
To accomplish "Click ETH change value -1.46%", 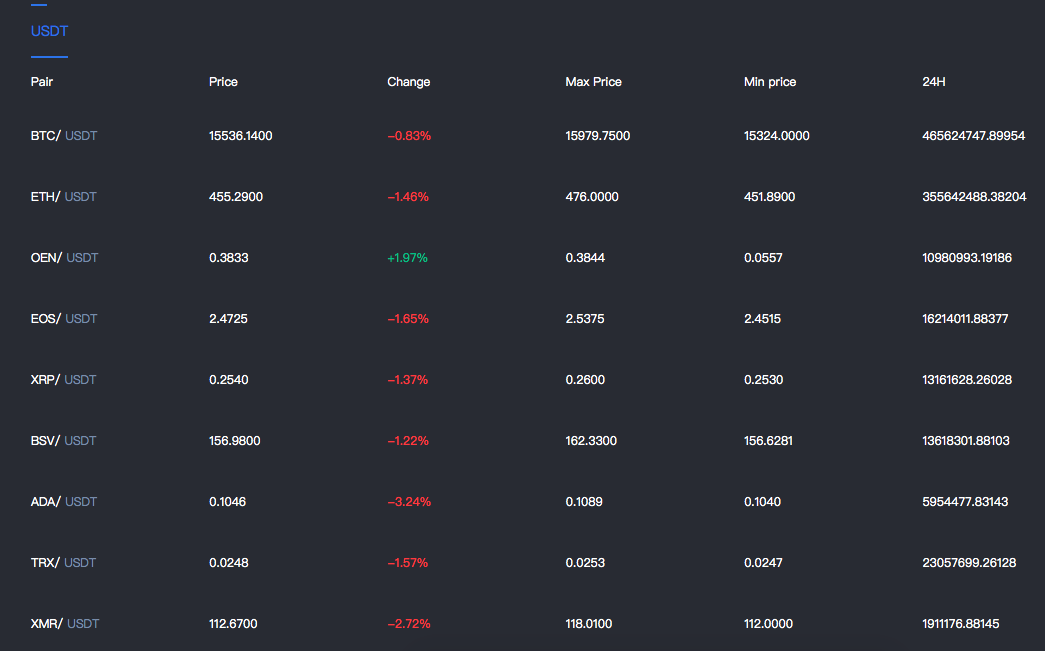I will point(408,197).
